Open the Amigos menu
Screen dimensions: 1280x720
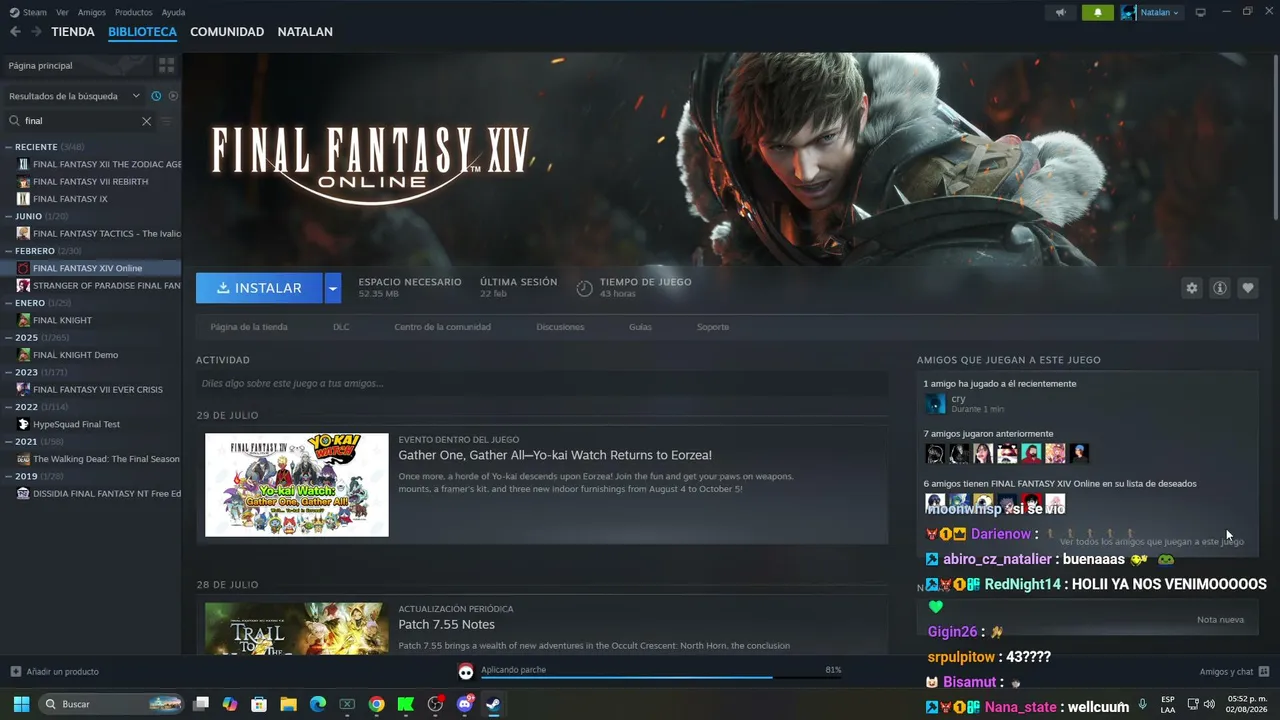point(91,13)
